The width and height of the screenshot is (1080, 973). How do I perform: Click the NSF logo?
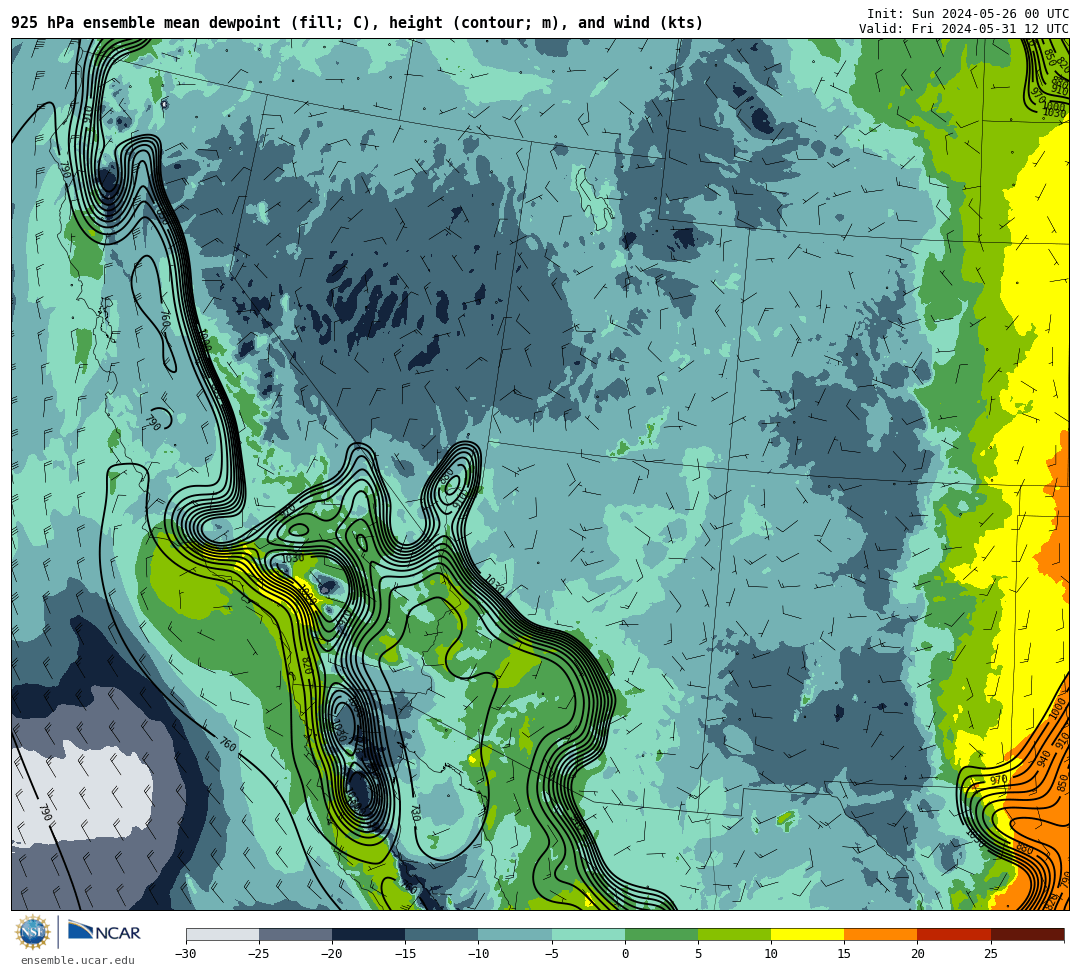[33, 933]
